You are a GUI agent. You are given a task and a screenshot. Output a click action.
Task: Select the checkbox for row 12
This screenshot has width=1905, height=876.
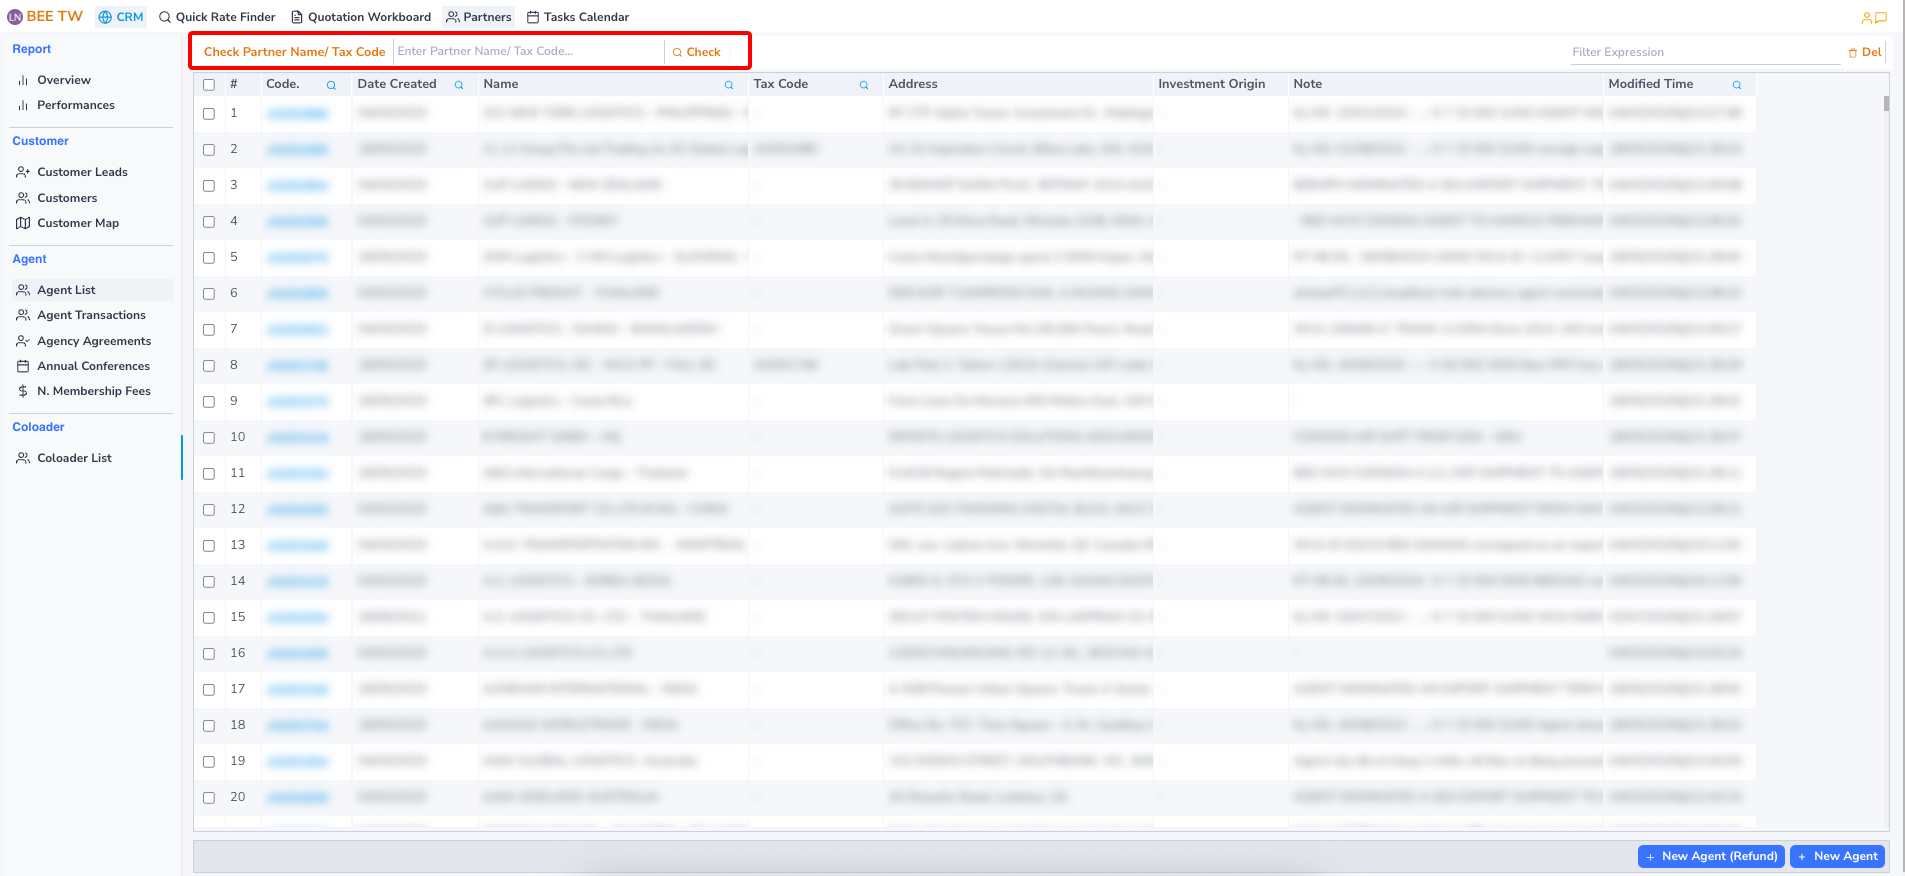click(x=209, y=510)
